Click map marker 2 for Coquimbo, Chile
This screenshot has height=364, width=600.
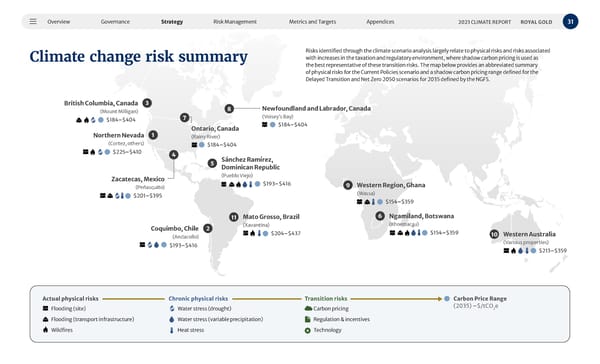click(207, 229)
